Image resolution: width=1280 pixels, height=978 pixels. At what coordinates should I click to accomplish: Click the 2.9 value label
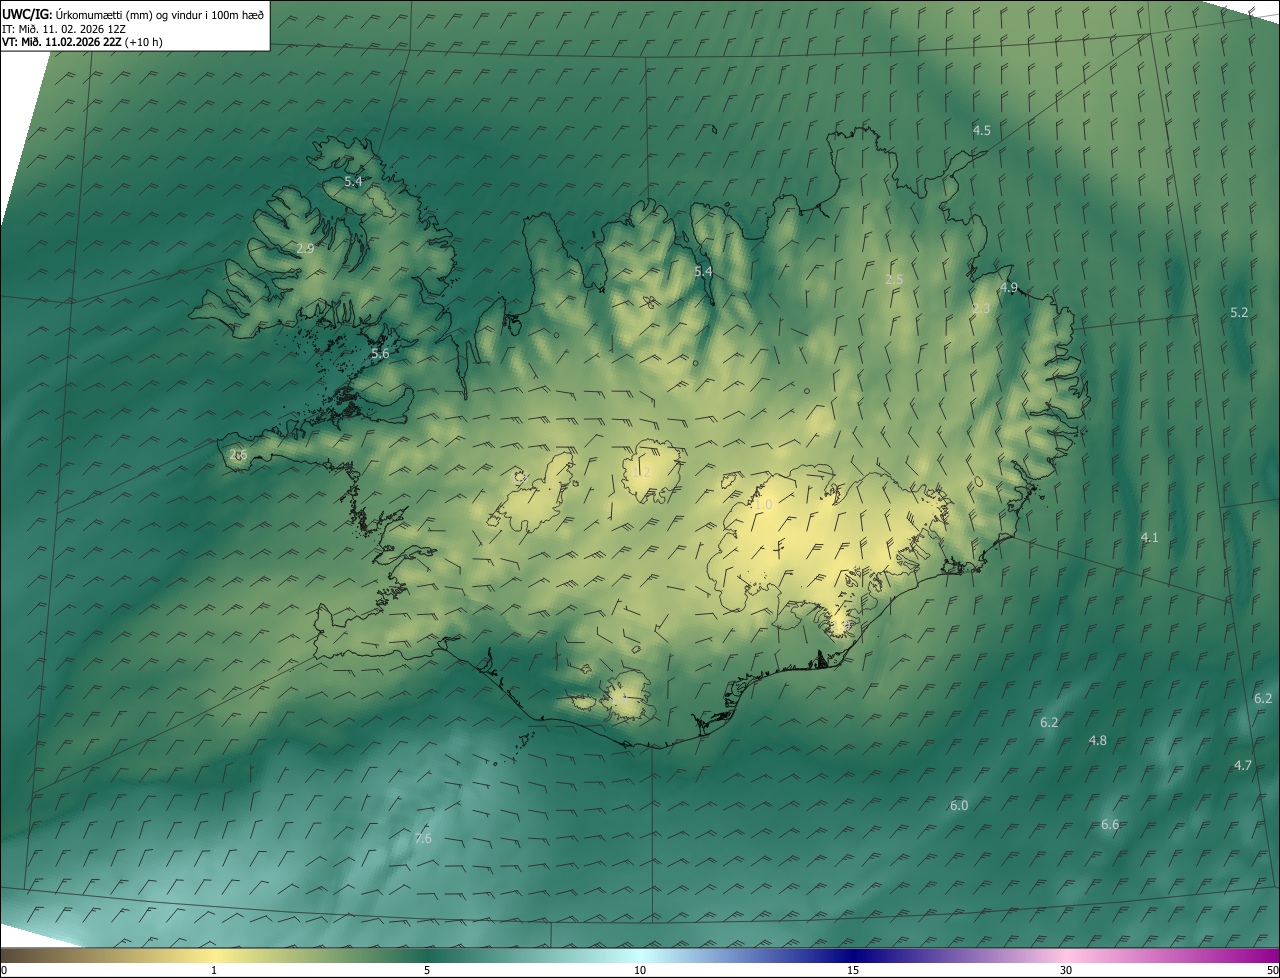click(306, 248)
